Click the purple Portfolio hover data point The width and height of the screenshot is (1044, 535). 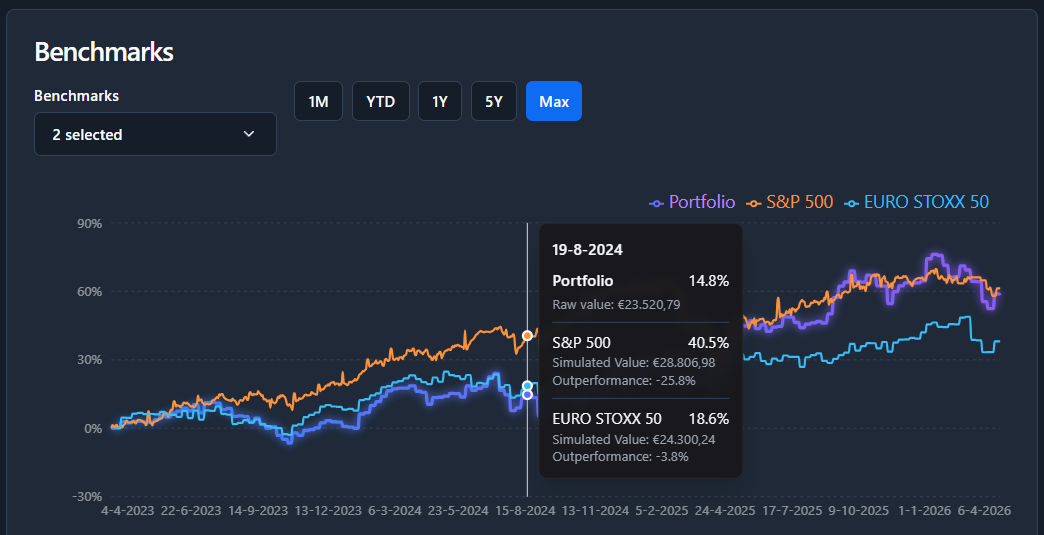527,395
